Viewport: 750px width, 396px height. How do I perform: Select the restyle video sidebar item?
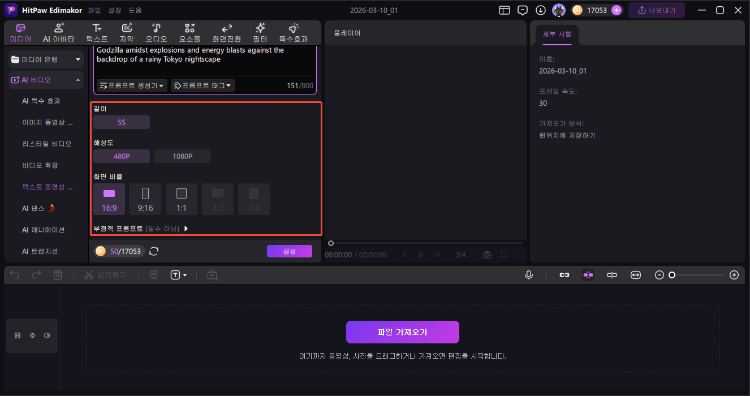(47, 143)
